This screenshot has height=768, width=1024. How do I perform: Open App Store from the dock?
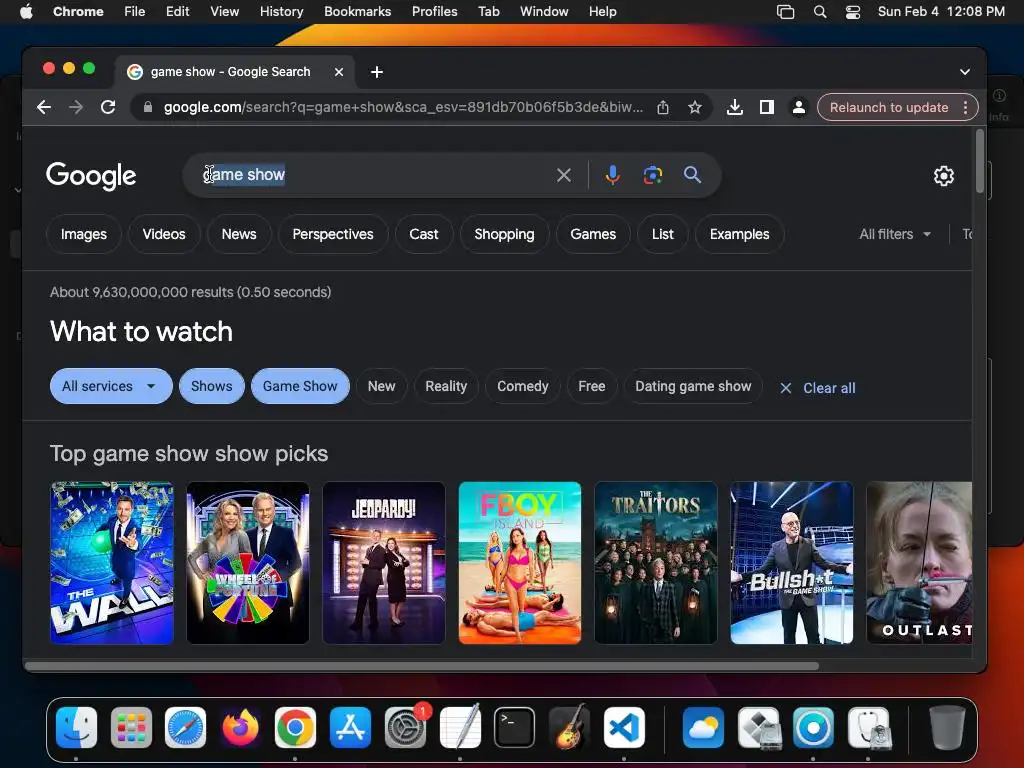click(x=350, y=728)
